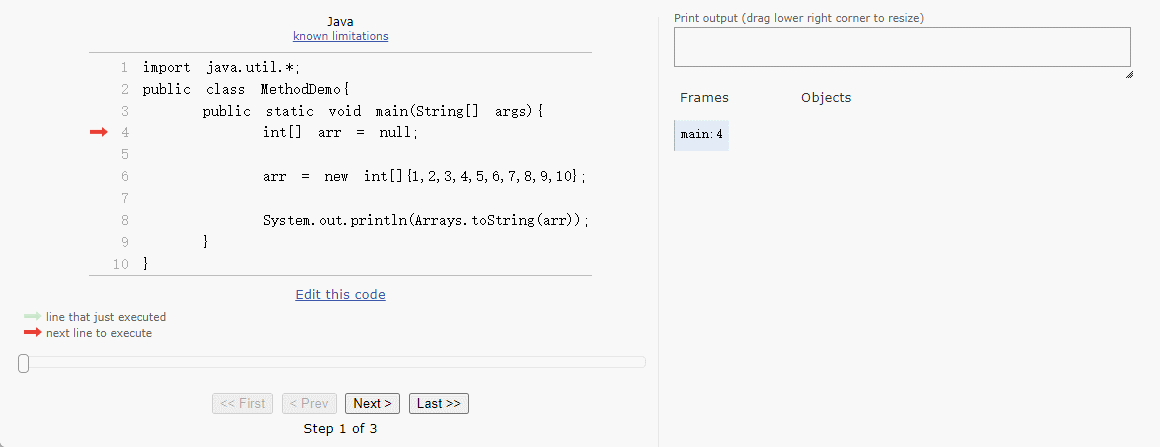Click the print output resize corner handle
This screenshot has width=1160, height=447.
(1128, 74)
